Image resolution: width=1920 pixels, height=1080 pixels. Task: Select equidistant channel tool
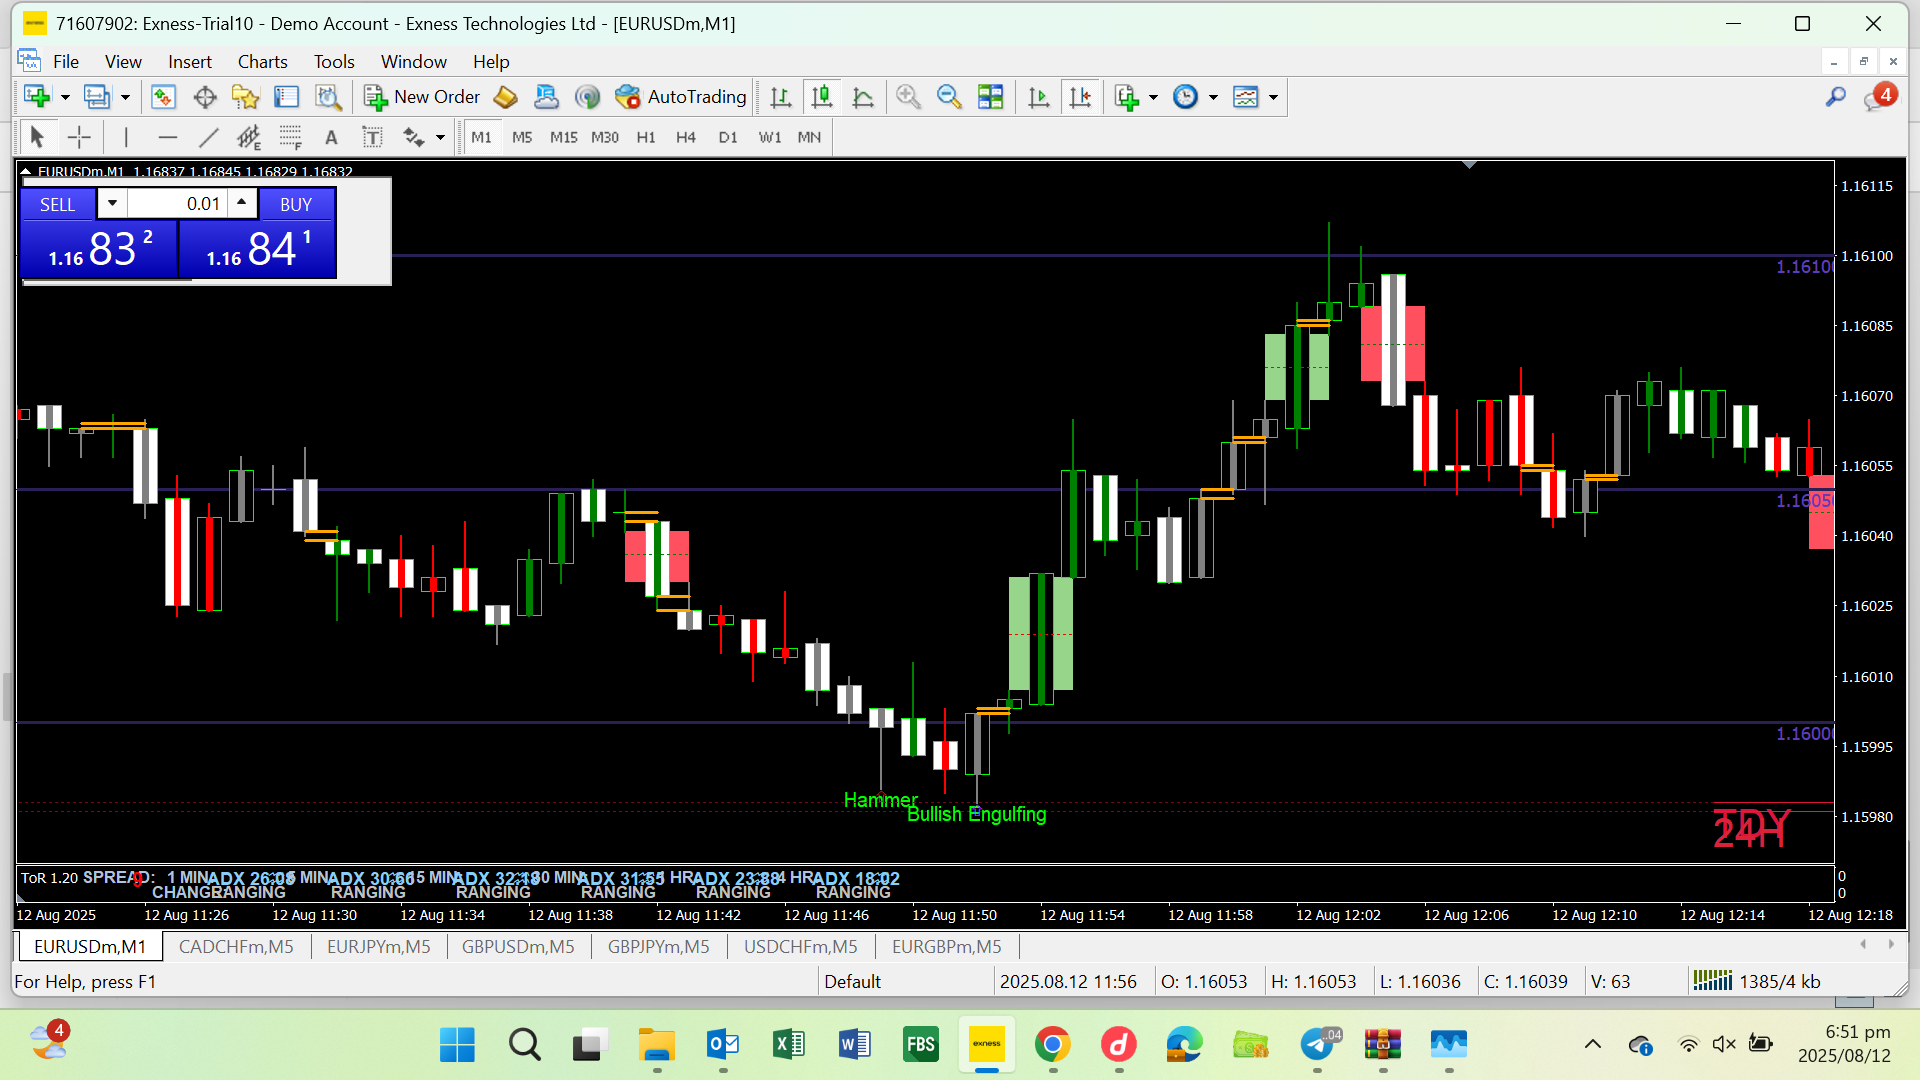[x=249, y=137]
